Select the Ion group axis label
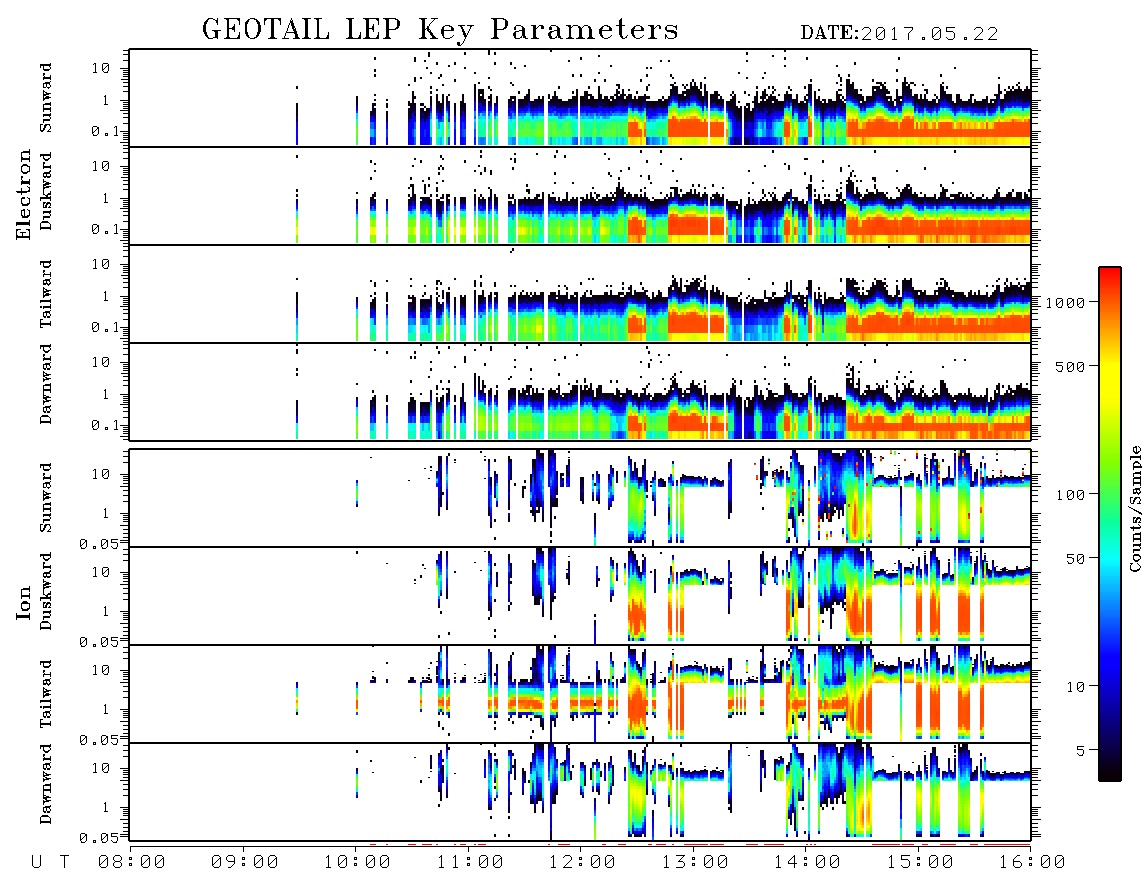Screen dimensions: 1142x880 (x=23, y=603)
